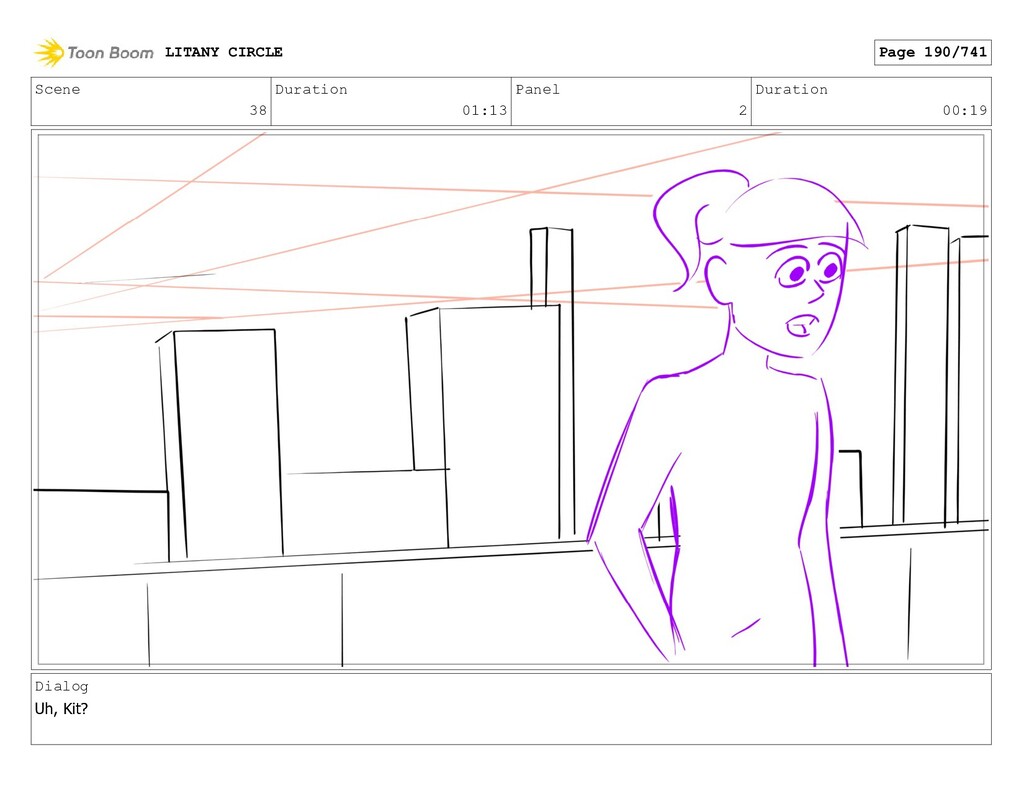Select the LITANY CIRCLE project title

tap(223, 52)
